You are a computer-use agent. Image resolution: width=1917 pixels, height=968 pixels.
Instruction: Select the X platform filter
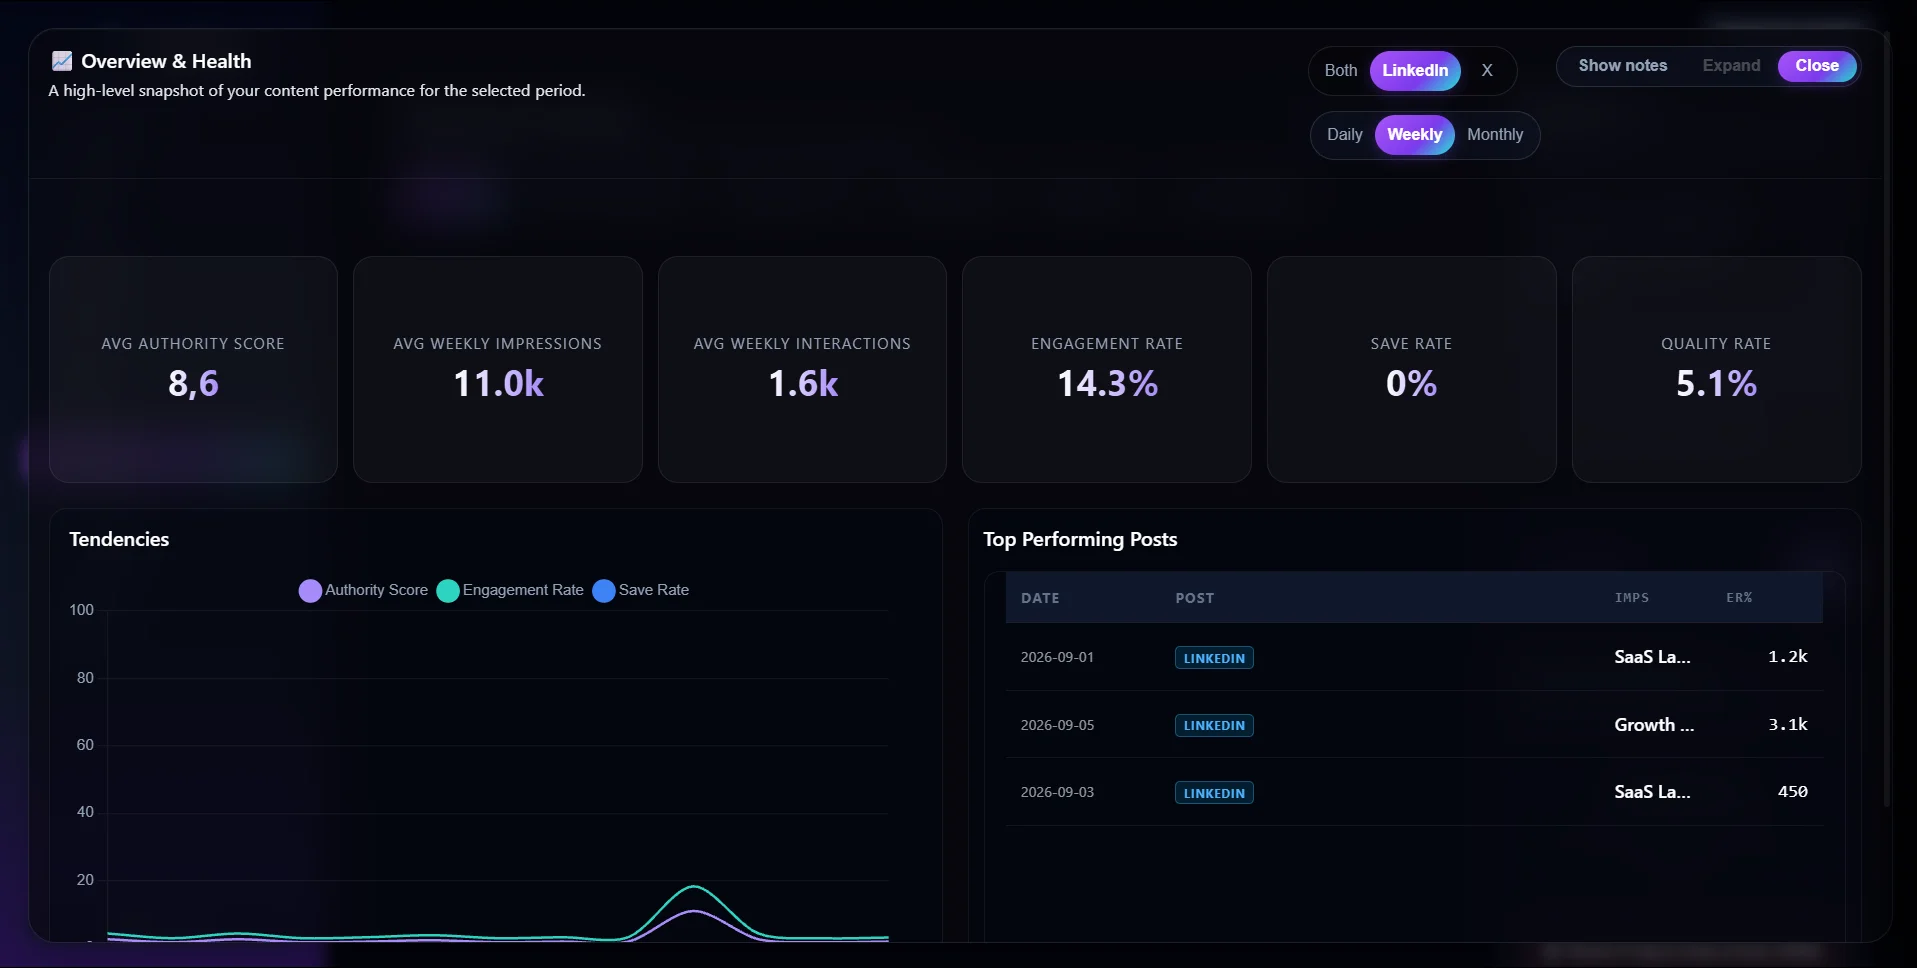[x=1487, y=70]
